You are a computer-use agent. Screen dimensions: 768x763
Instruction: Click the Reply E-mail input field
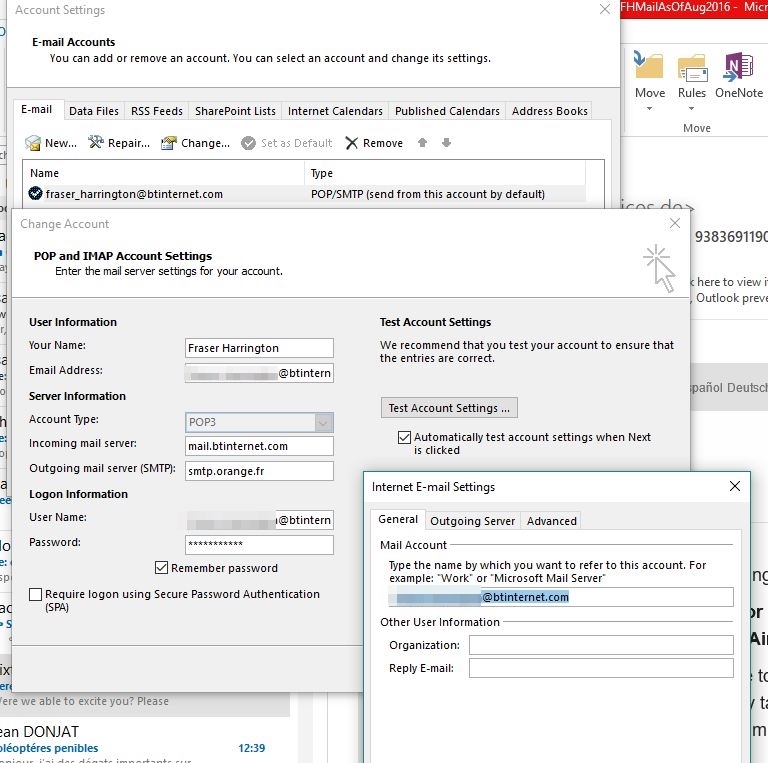point(601,668)
